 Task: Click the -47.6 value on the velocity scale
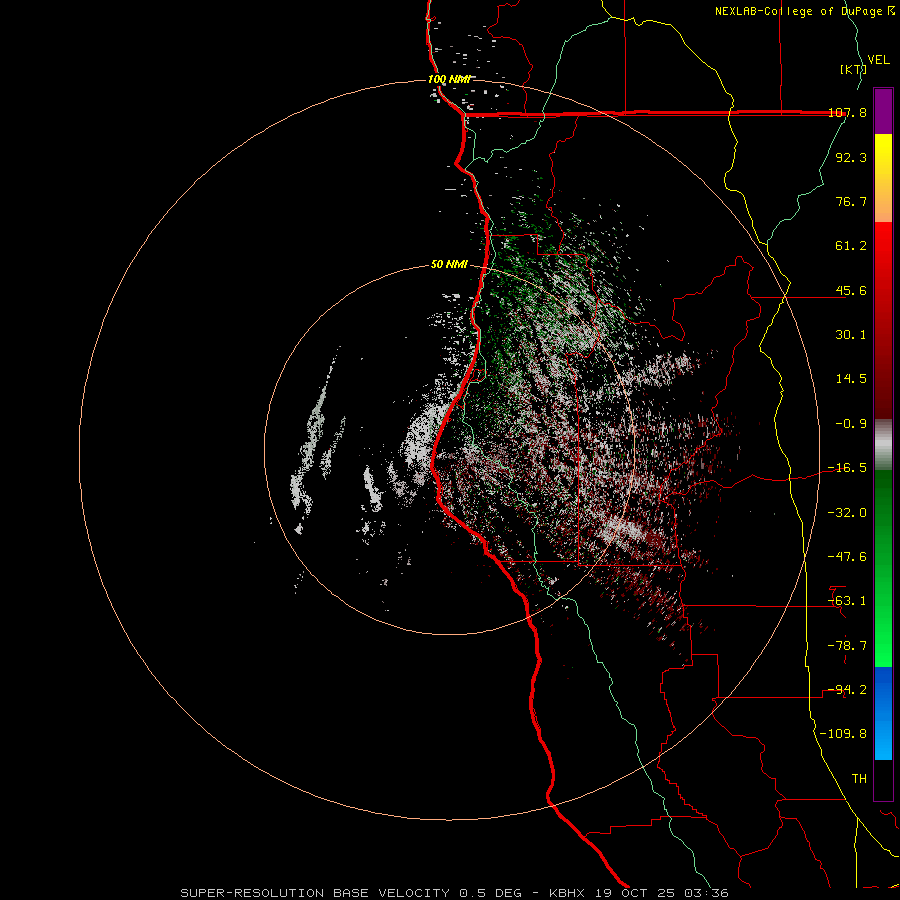[848, 557]
